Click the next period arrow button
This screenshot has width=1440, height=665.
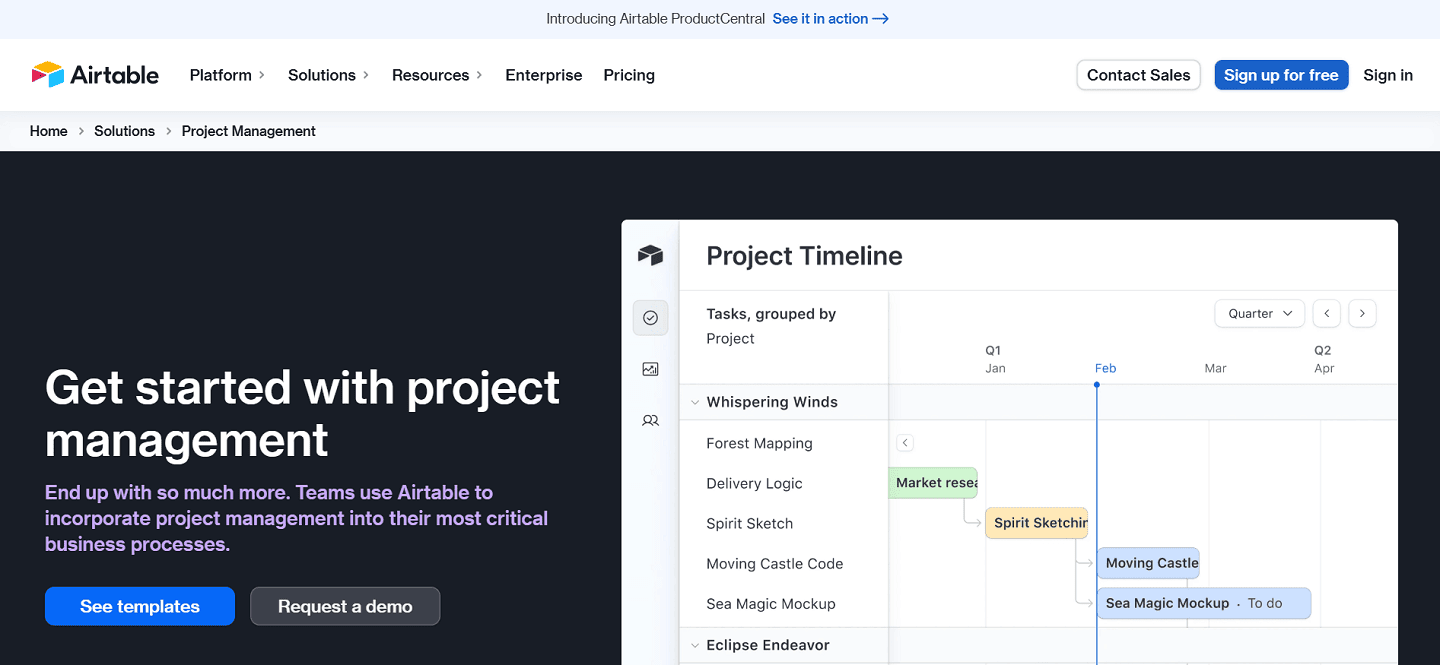tap(1362, 313)
